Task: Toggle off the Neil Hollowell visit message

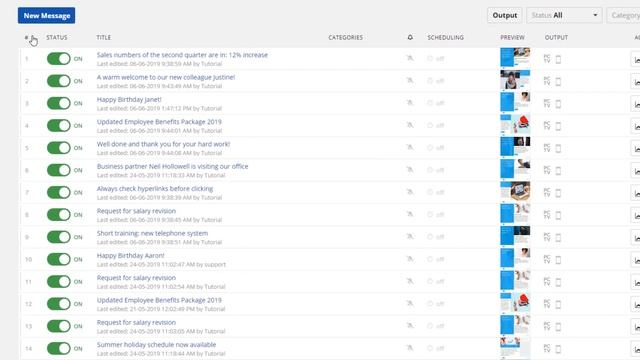Action: point(59,170)
